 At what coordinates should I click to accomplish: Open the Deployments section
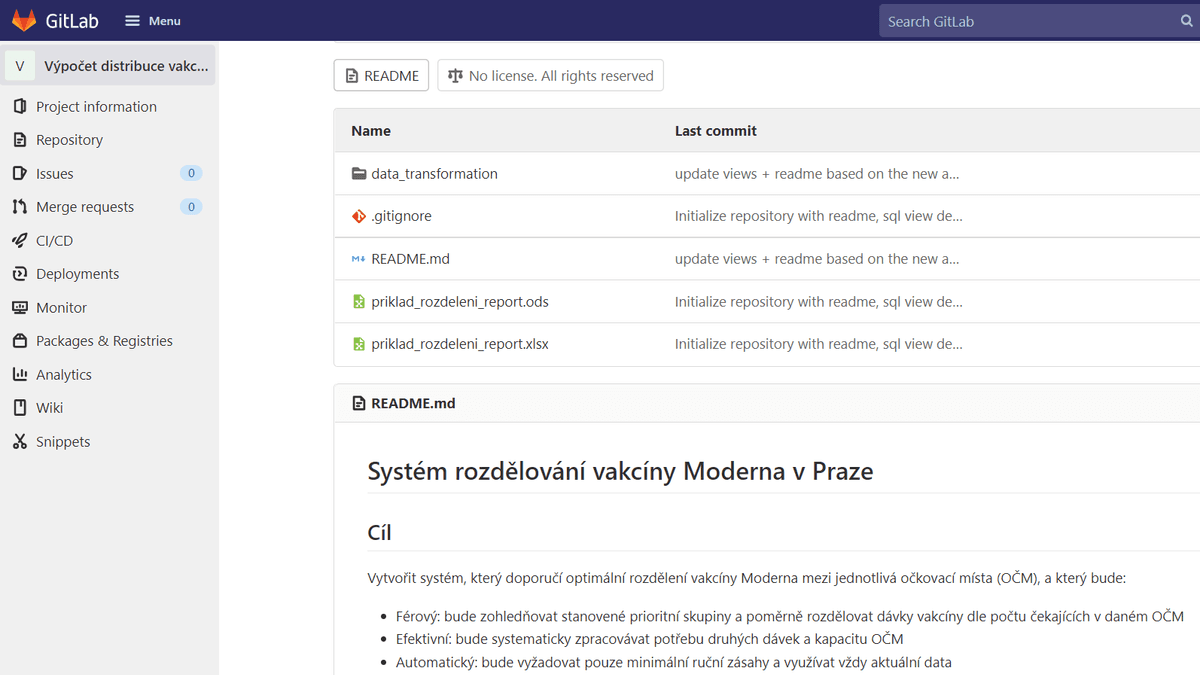tap(77, 273)
